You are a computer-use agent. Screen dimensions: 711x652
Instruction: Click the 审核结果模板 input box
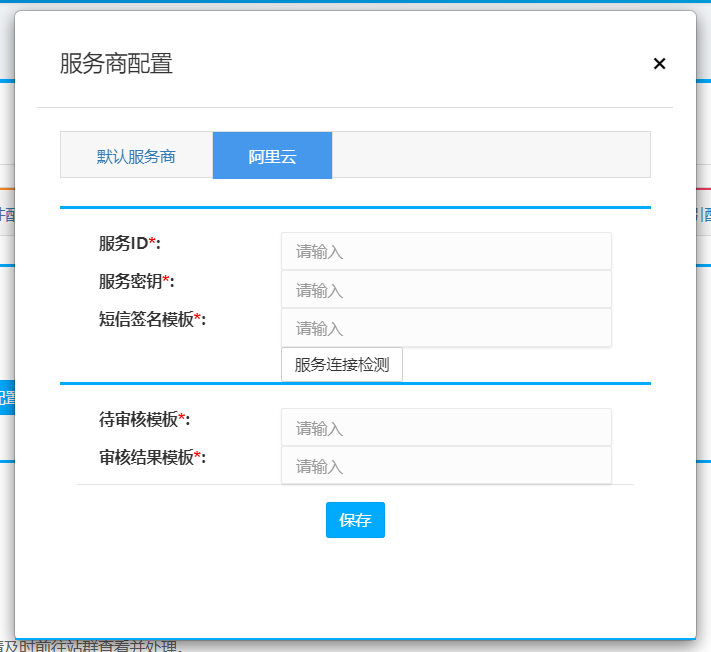445,466
